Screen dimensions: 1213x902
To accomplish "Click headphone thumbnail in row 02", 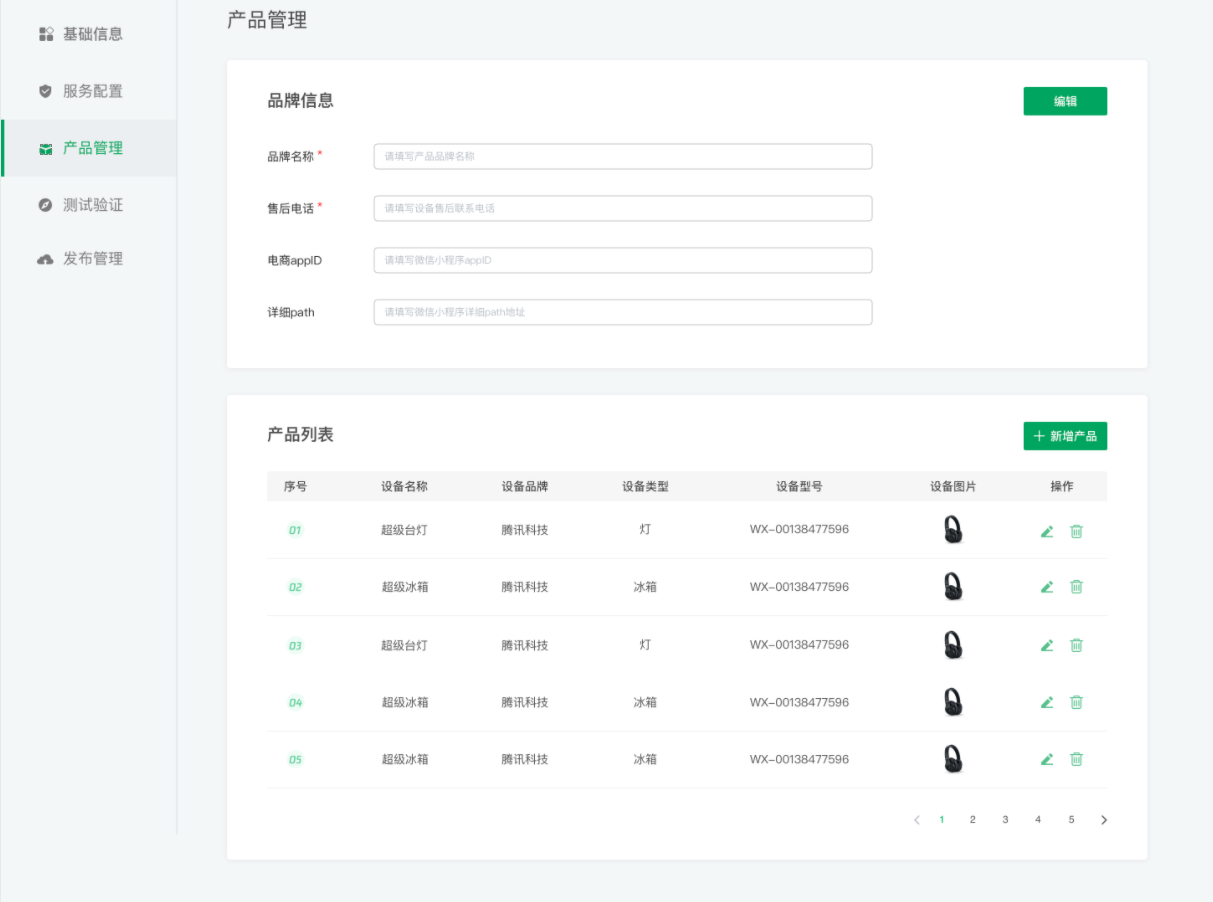I will (x=953, y=587).
